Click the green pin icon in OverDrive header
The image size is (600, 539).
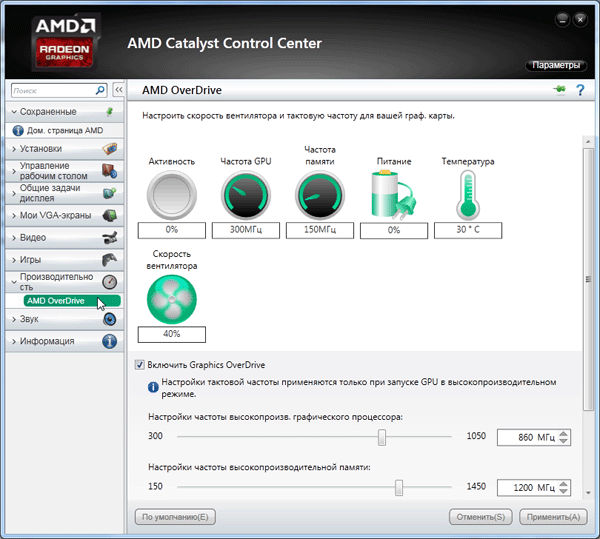point(559,90)
